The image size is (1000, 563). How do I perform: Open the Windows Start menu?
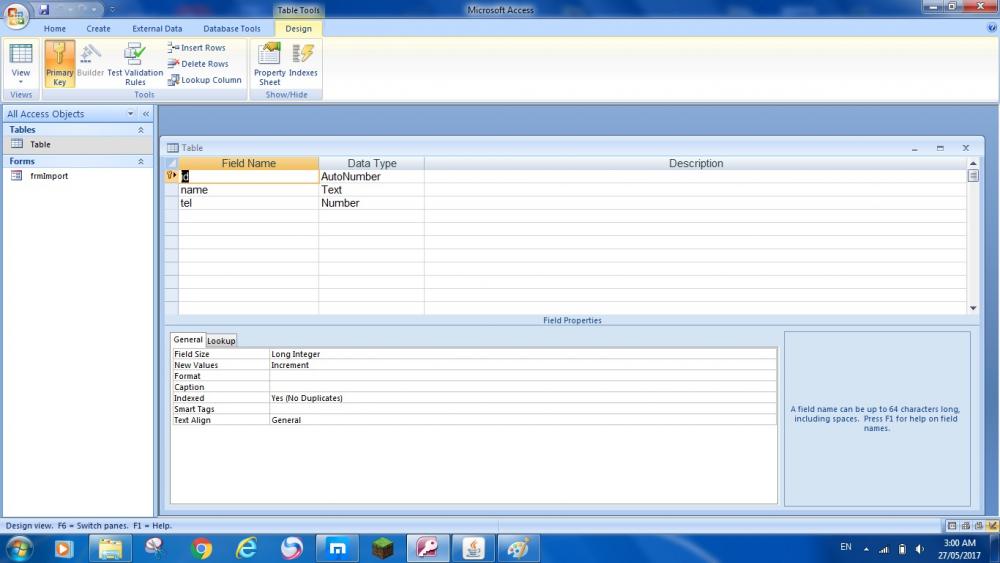coord(19,548)
